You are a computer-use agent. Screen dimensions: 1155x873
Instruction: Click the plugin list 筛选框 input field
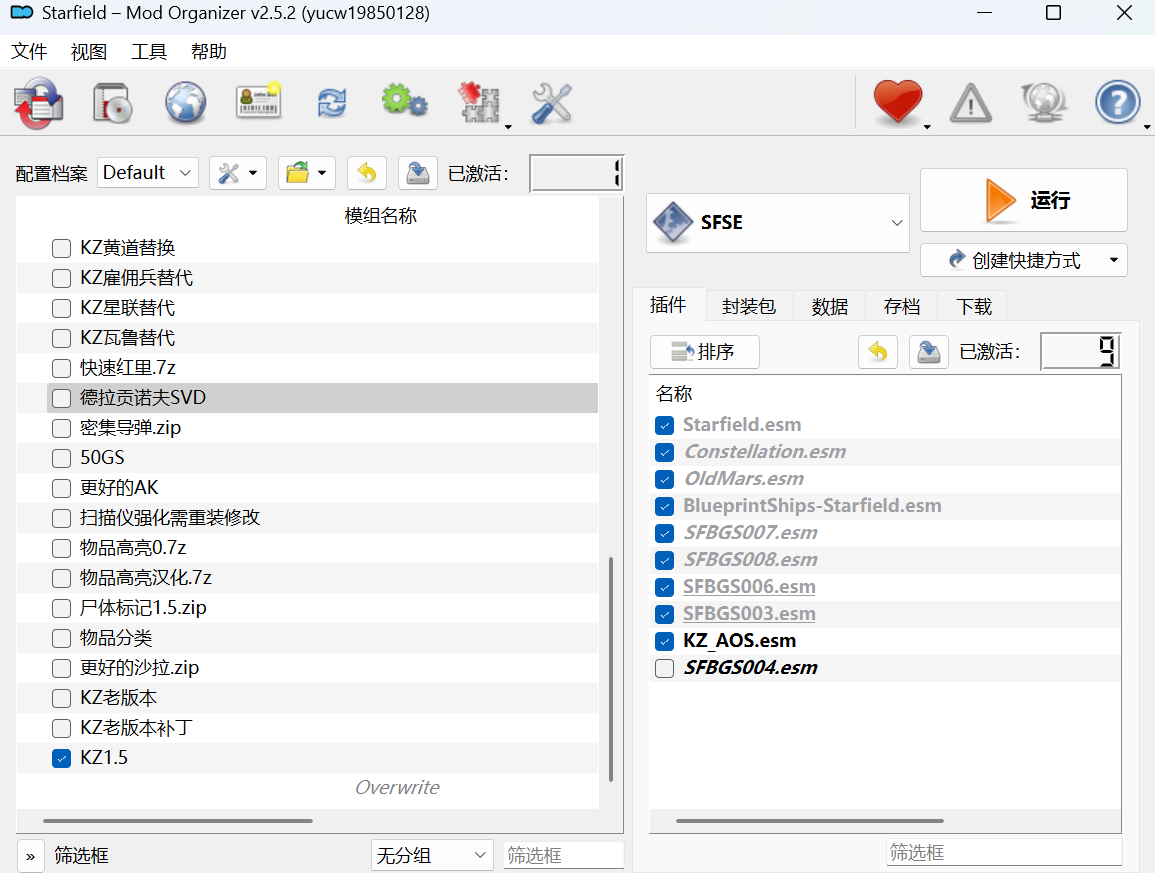1004,852
